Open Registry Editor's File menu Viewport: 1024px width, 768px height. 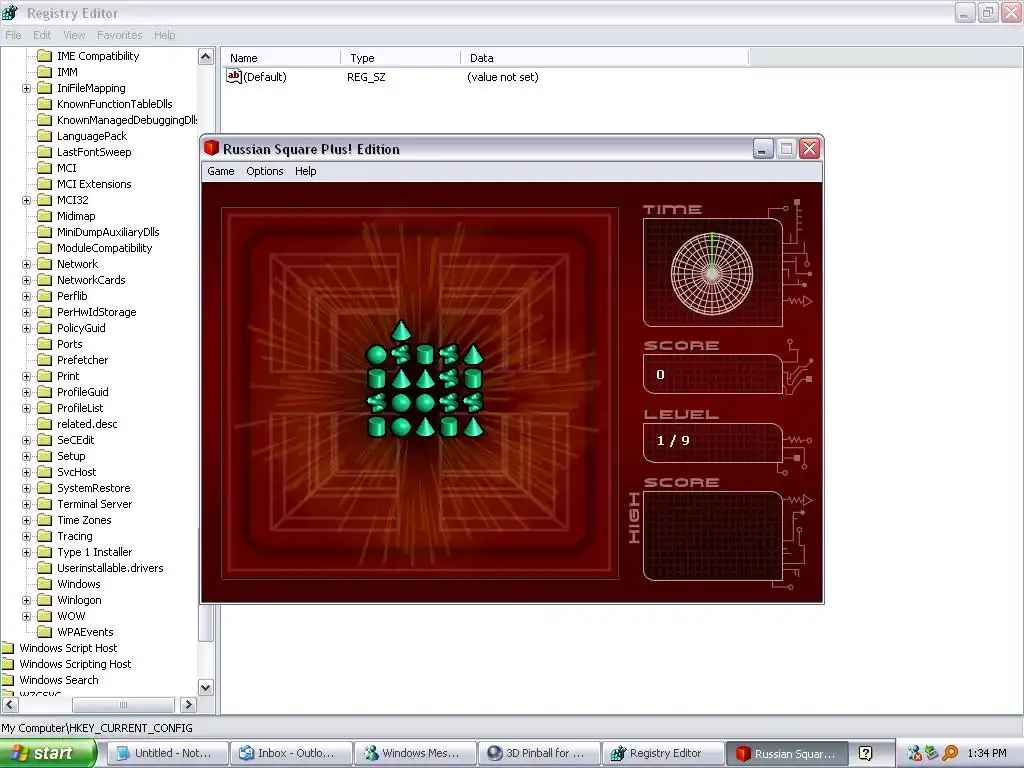coord(13,35)
